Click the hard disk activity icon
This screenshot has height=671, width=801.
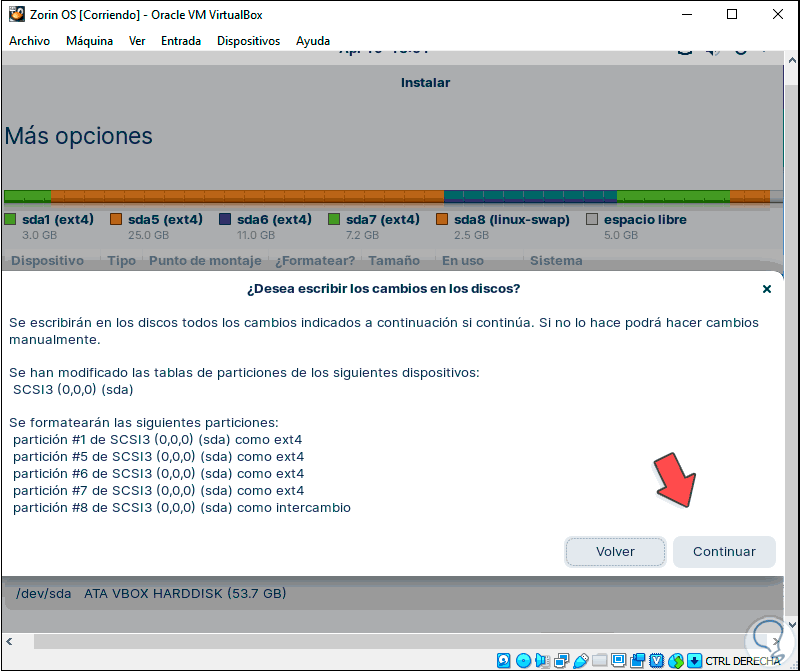click(504, 661)
